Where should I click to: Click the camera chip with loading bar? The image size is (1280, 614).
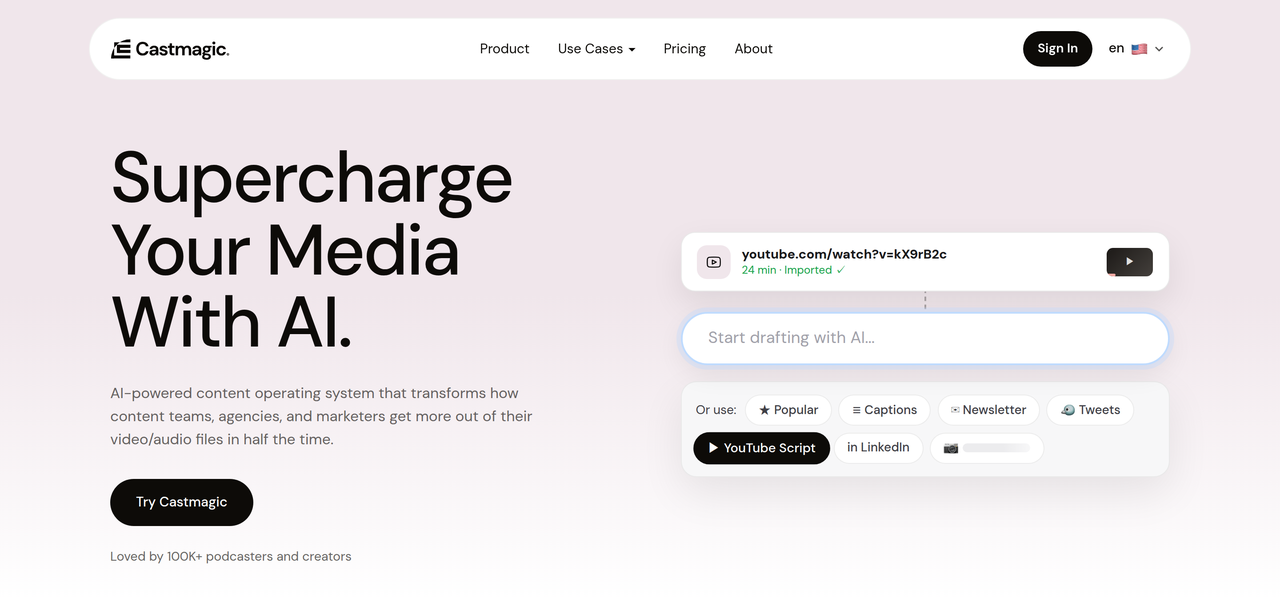pyautogui.click(x=987, y=448)
